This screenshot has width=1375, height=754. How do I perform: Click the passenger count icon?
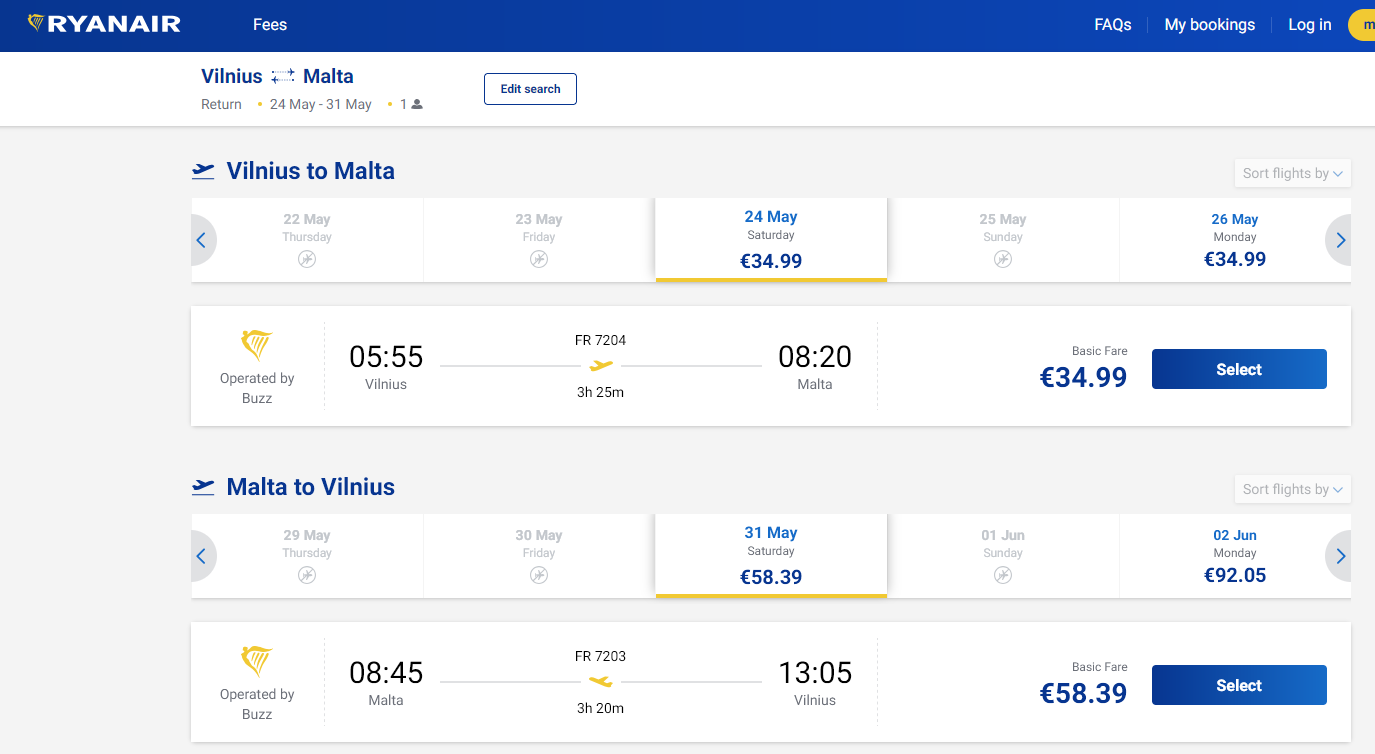point(417,104)
